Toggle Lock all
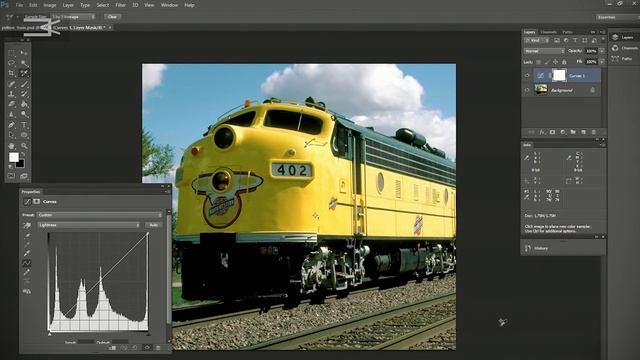Viewport: 640px width, 360px height. [x=564, y=62]
